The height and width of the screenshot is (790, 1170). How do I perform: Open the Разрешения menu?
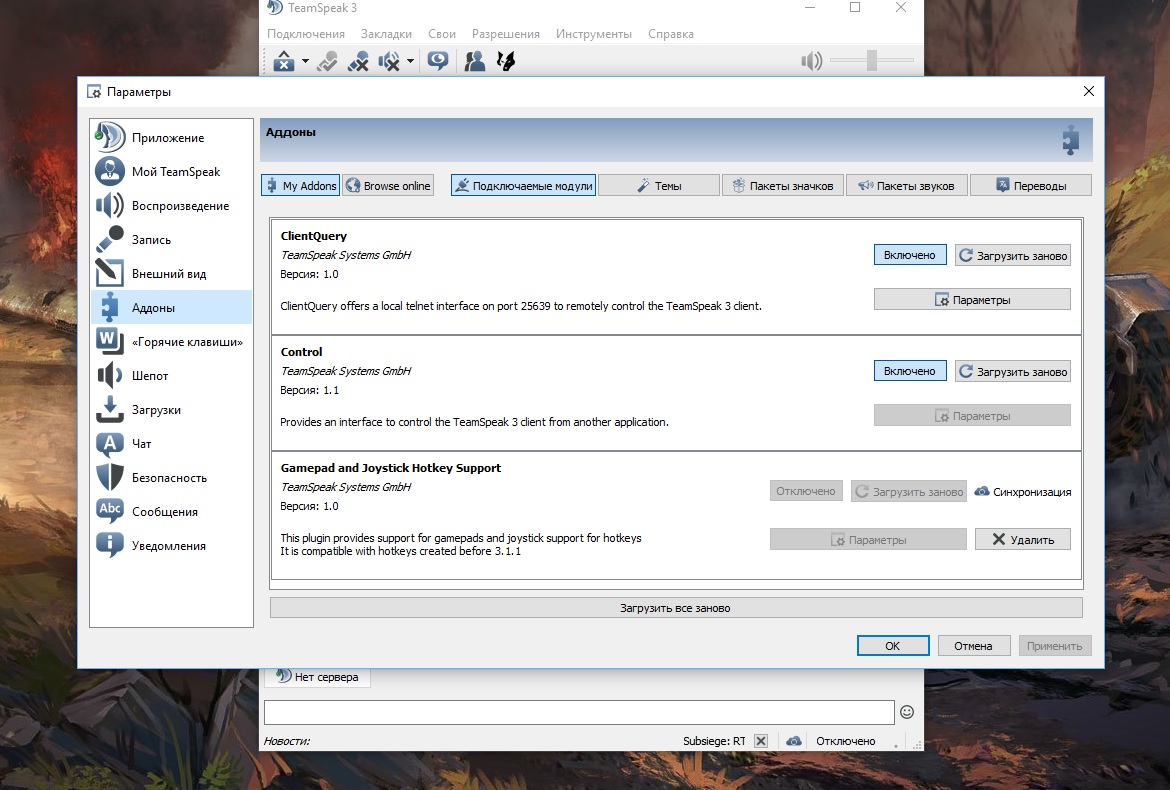[x=505, y=34]
